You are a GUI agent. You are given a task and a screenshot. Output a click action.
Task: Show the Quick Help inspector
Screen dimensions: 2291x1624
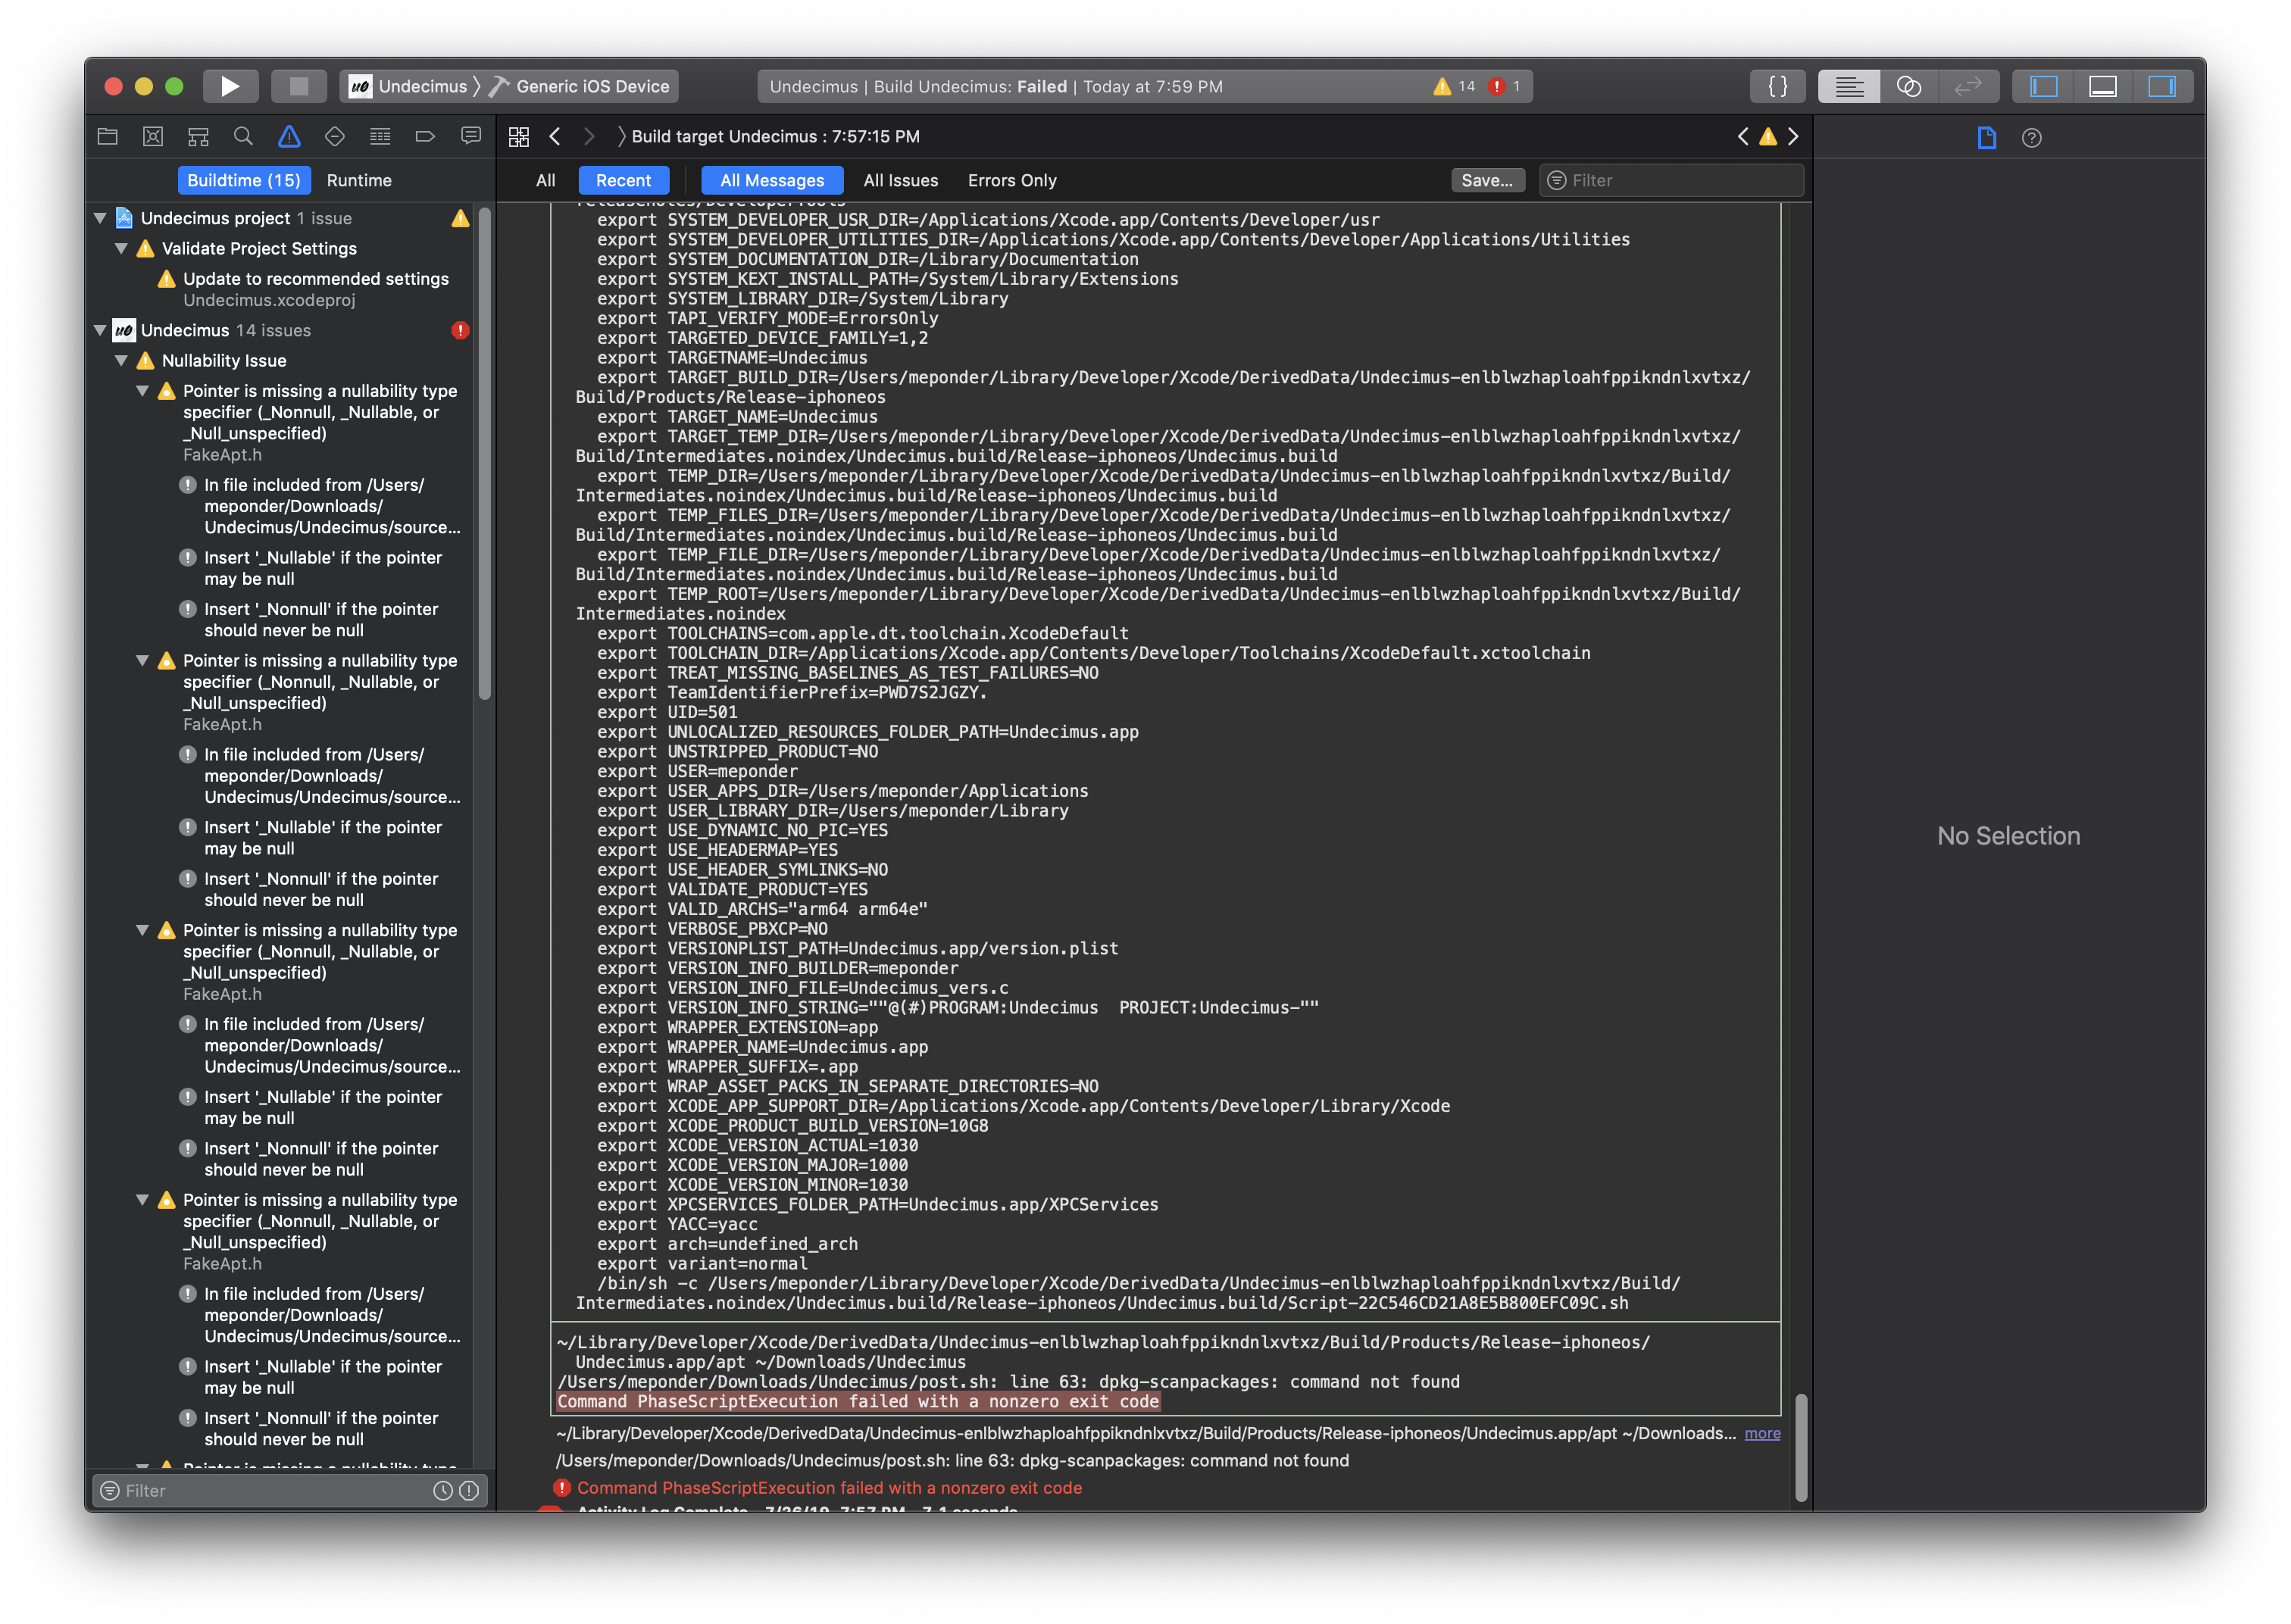point(2031,138)
